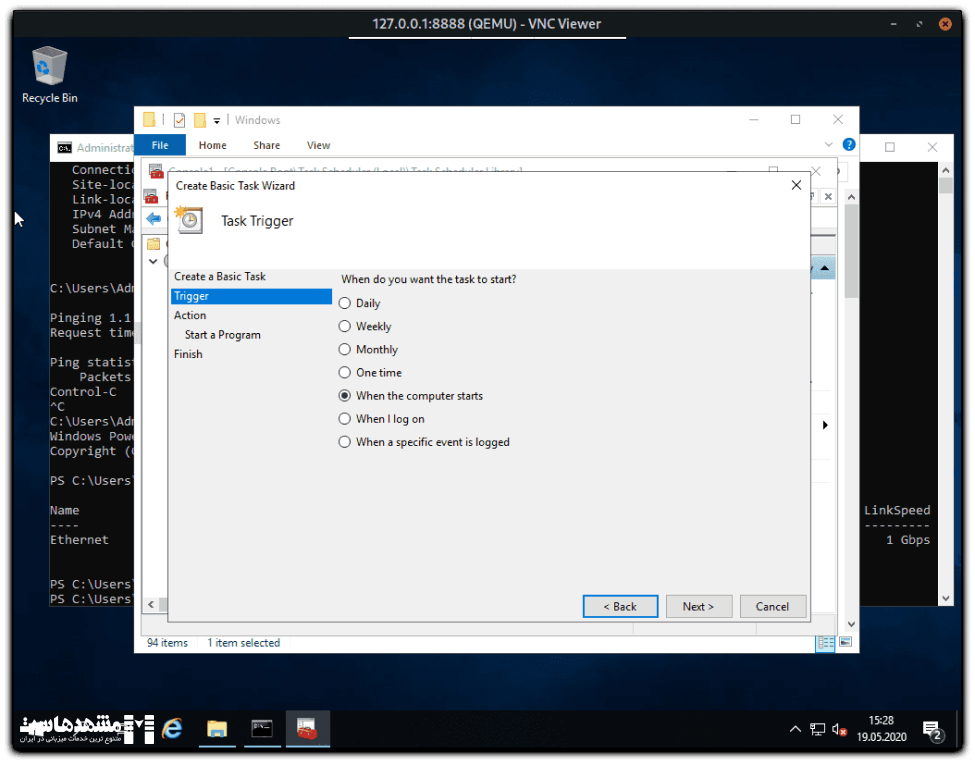This screenshot has width=975, height=765.
Task: Click the muted volume tray icon
Action: click(839, 730)
